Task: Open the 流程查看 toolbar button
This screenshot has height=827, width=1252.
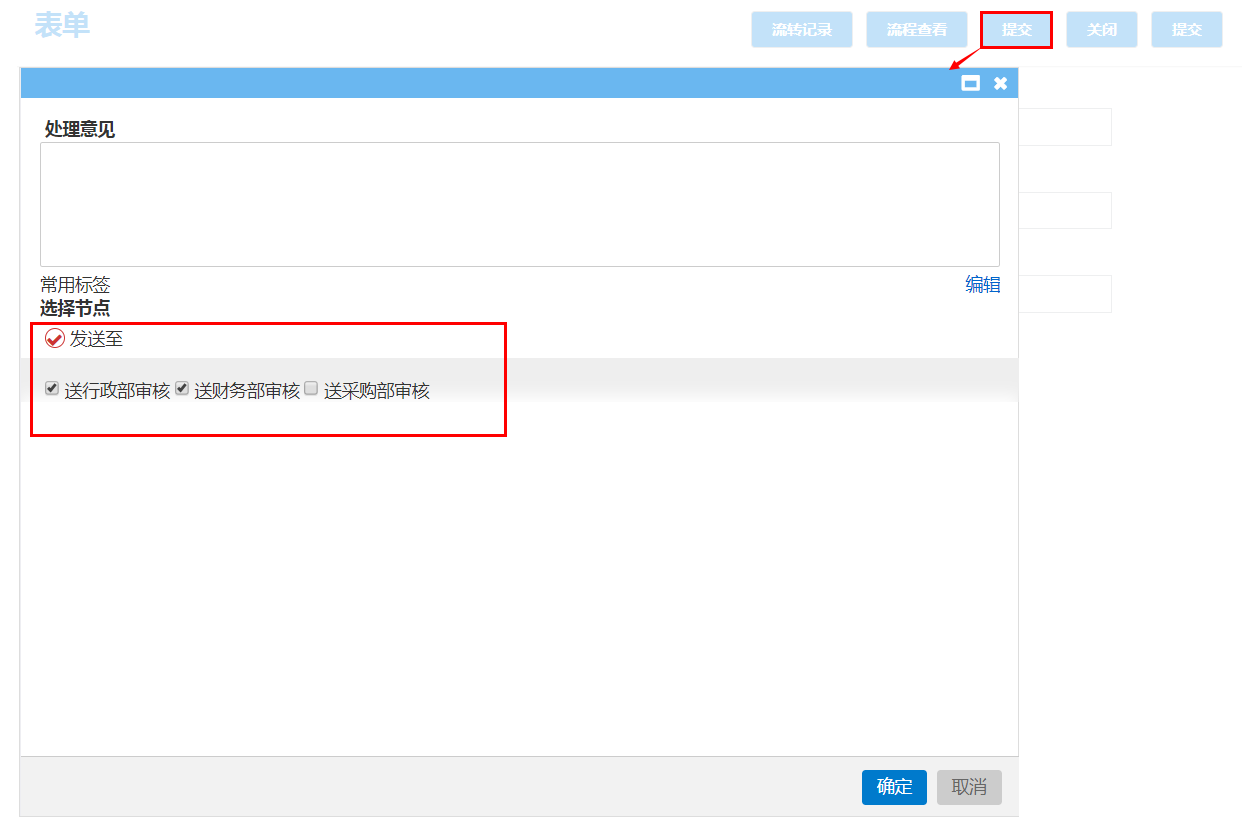Action: [x=916, y=30]
